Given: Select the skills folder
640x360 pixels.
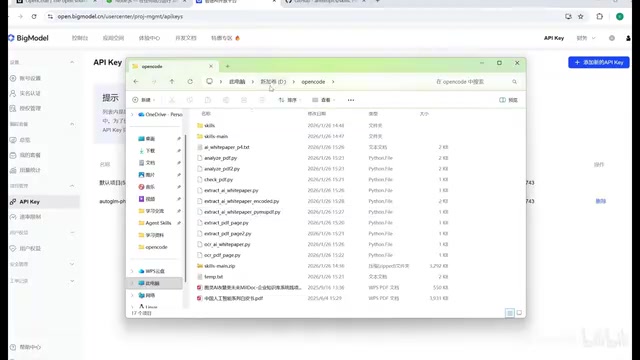Looking at the screenshot, I should coord(209,125).
